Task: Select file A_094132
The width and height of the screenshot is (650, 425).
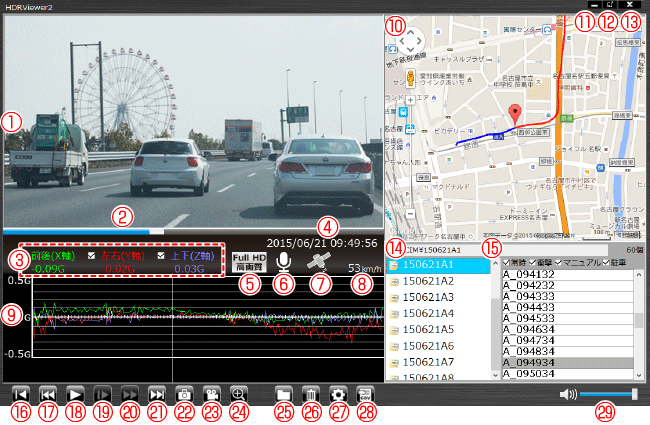Action: pos(568,274)
